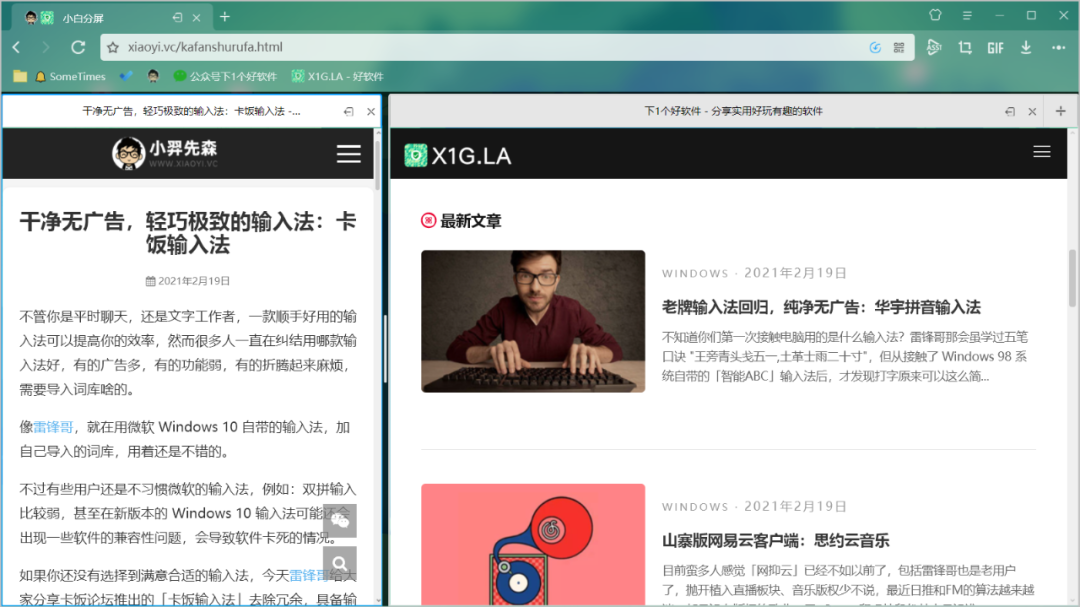
Task: Click WINDOWS category above 华宇拼音 article
Action: (695, 274)
